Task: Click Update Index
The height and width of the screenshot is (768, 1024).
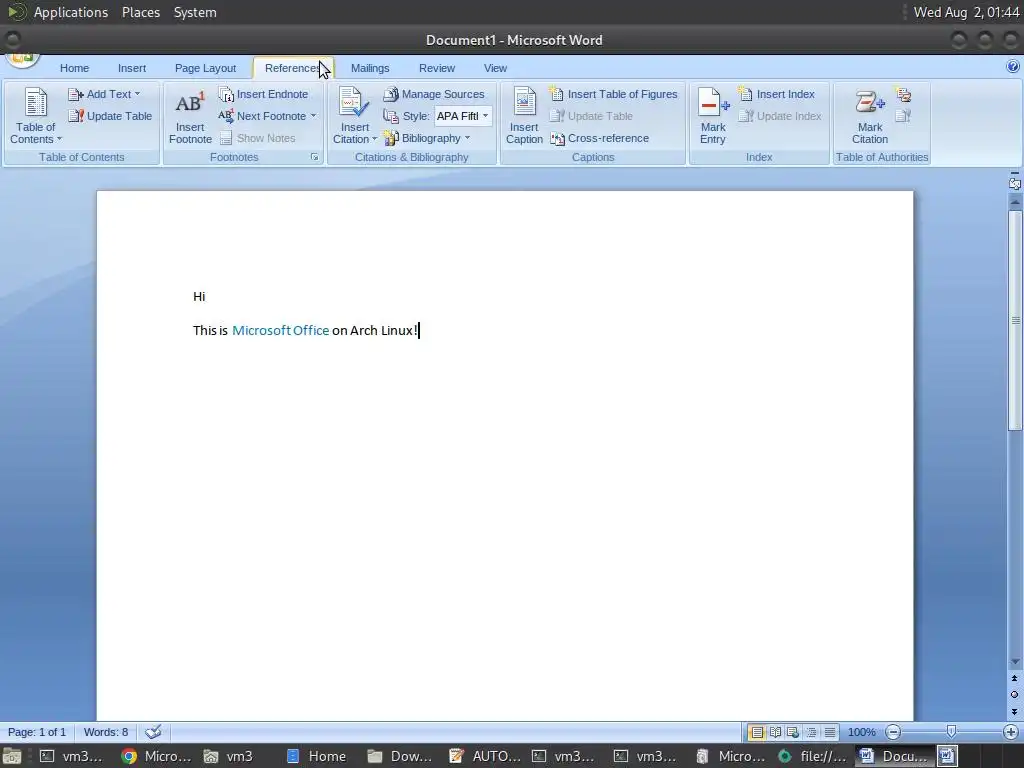Action: pos(780,116)
